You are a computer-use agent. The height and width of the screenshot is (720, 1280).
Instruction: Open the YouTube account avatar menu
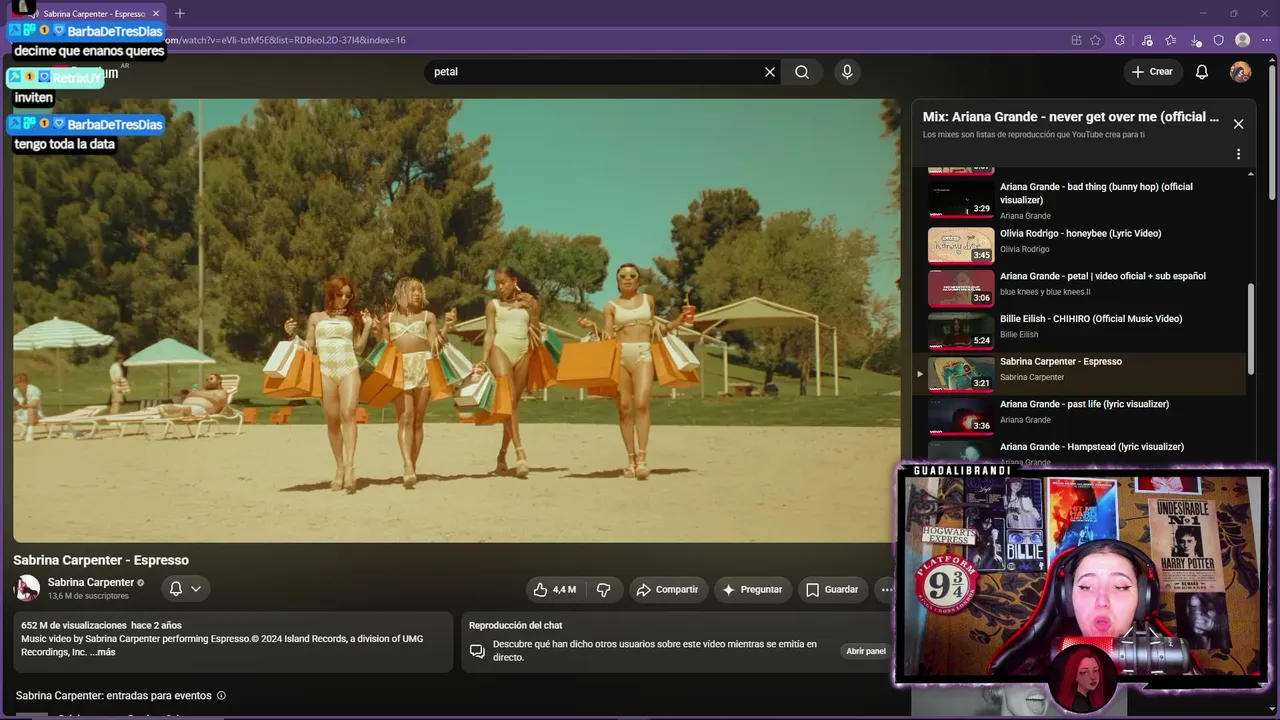[1240, 72]
